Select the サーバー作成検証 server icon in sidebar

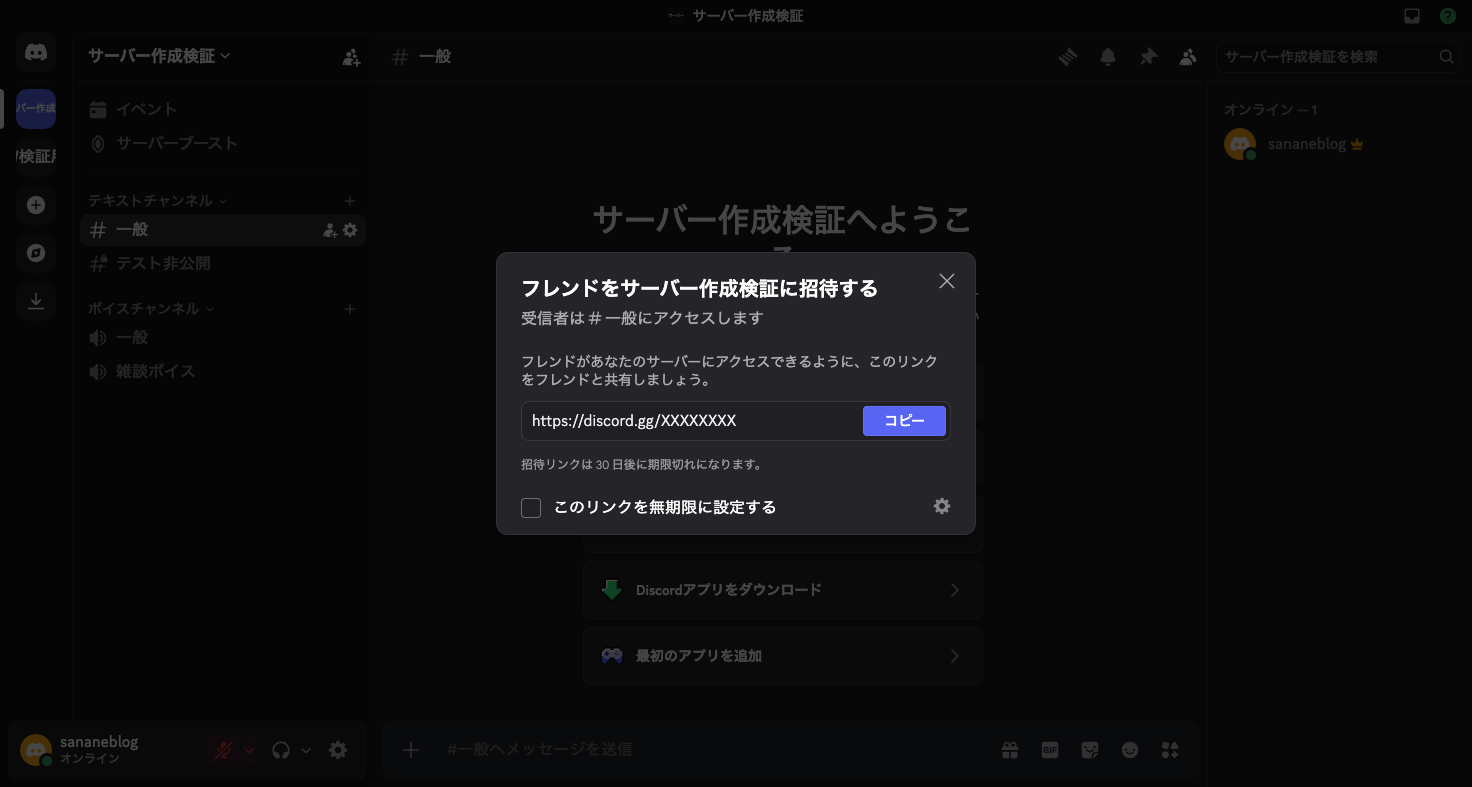pos(36,108)
